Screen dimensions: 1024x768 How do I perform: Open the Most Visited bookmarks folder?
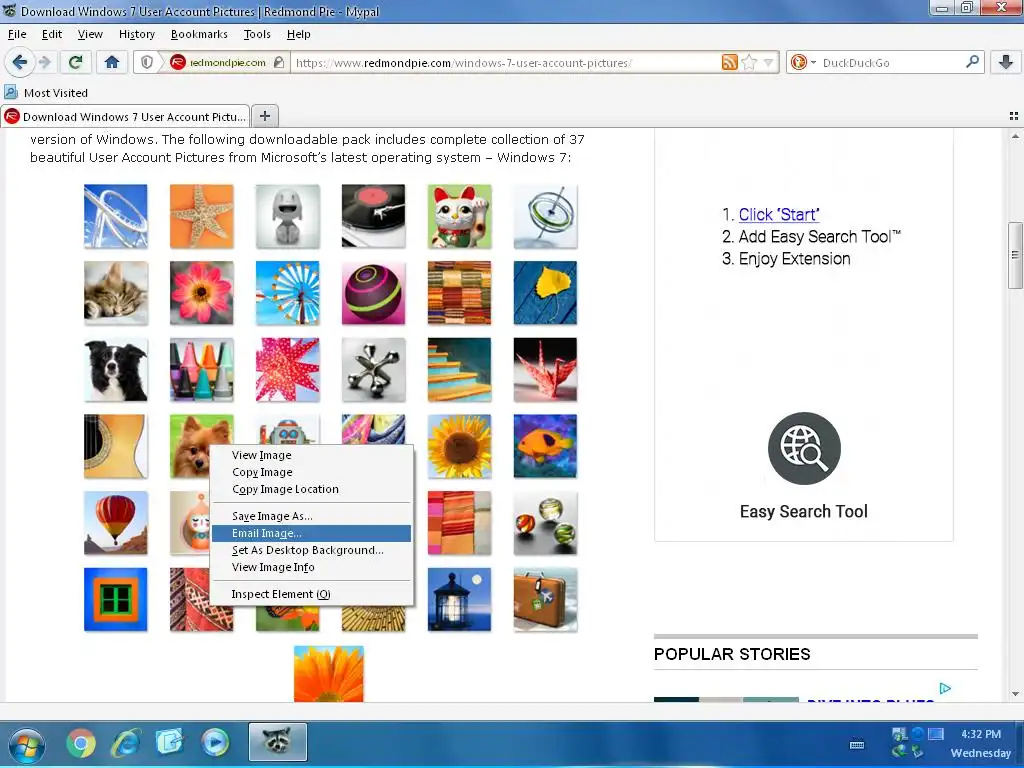point(46,93)
